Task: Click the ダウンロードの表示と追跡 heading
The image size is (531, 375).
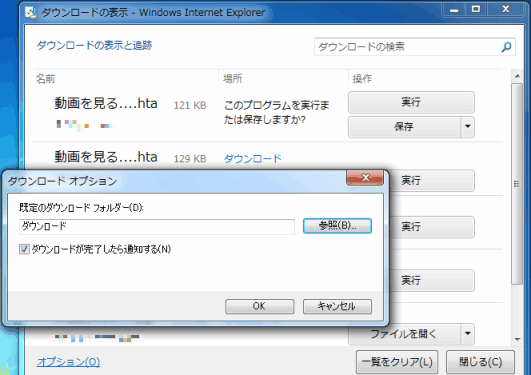Action: click(94, 45)
